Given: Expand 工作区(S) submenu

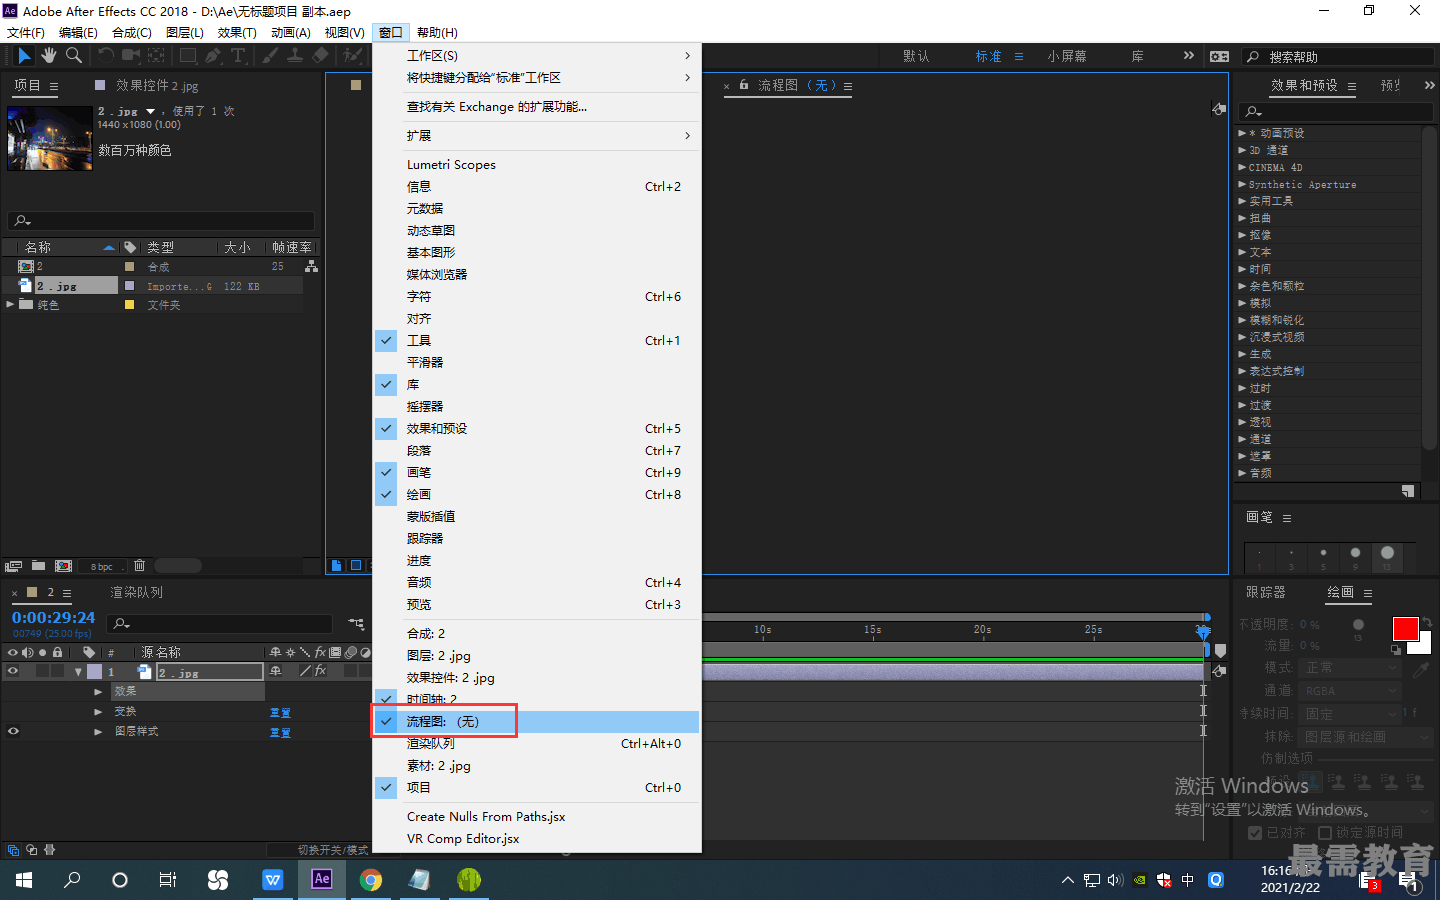Looking at the screenshot, I should pyautogui.click(x=537, y=56).
